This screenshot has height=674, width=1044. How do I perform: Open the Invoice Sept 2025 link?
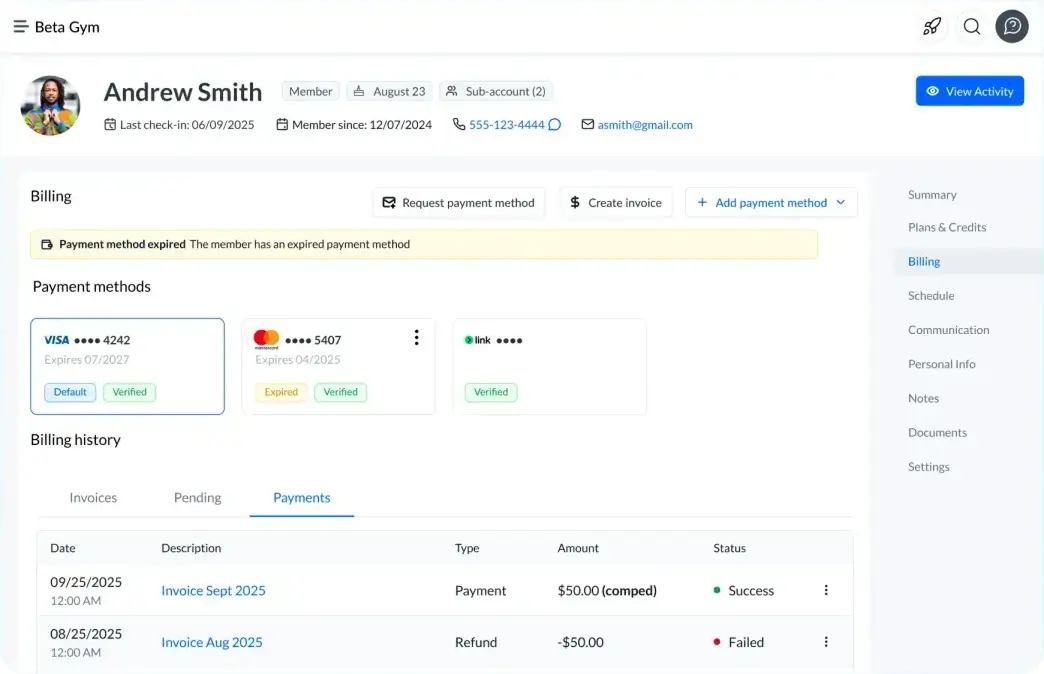[x=213, y=590]
